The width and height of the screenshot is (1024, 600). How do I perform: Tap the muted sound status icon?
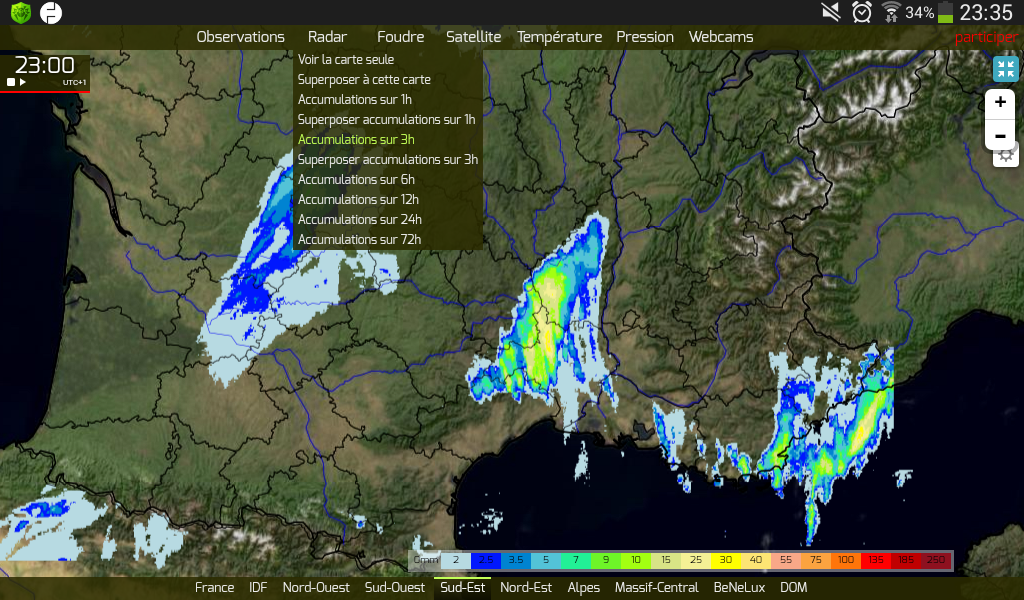831,12
